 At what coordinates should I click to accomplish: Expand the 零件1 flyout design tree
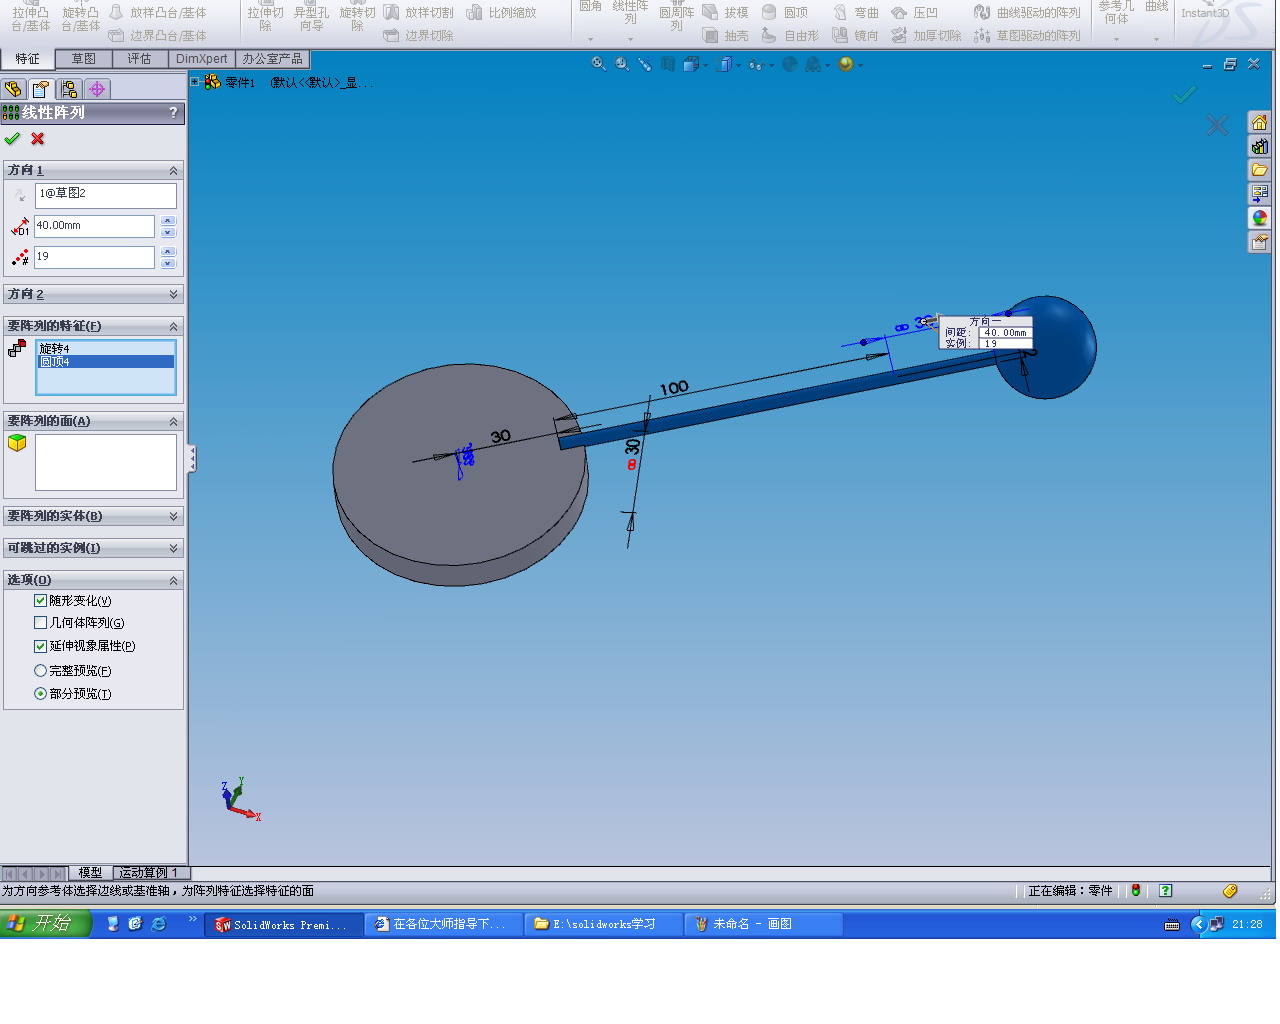(x=195, y=82)
